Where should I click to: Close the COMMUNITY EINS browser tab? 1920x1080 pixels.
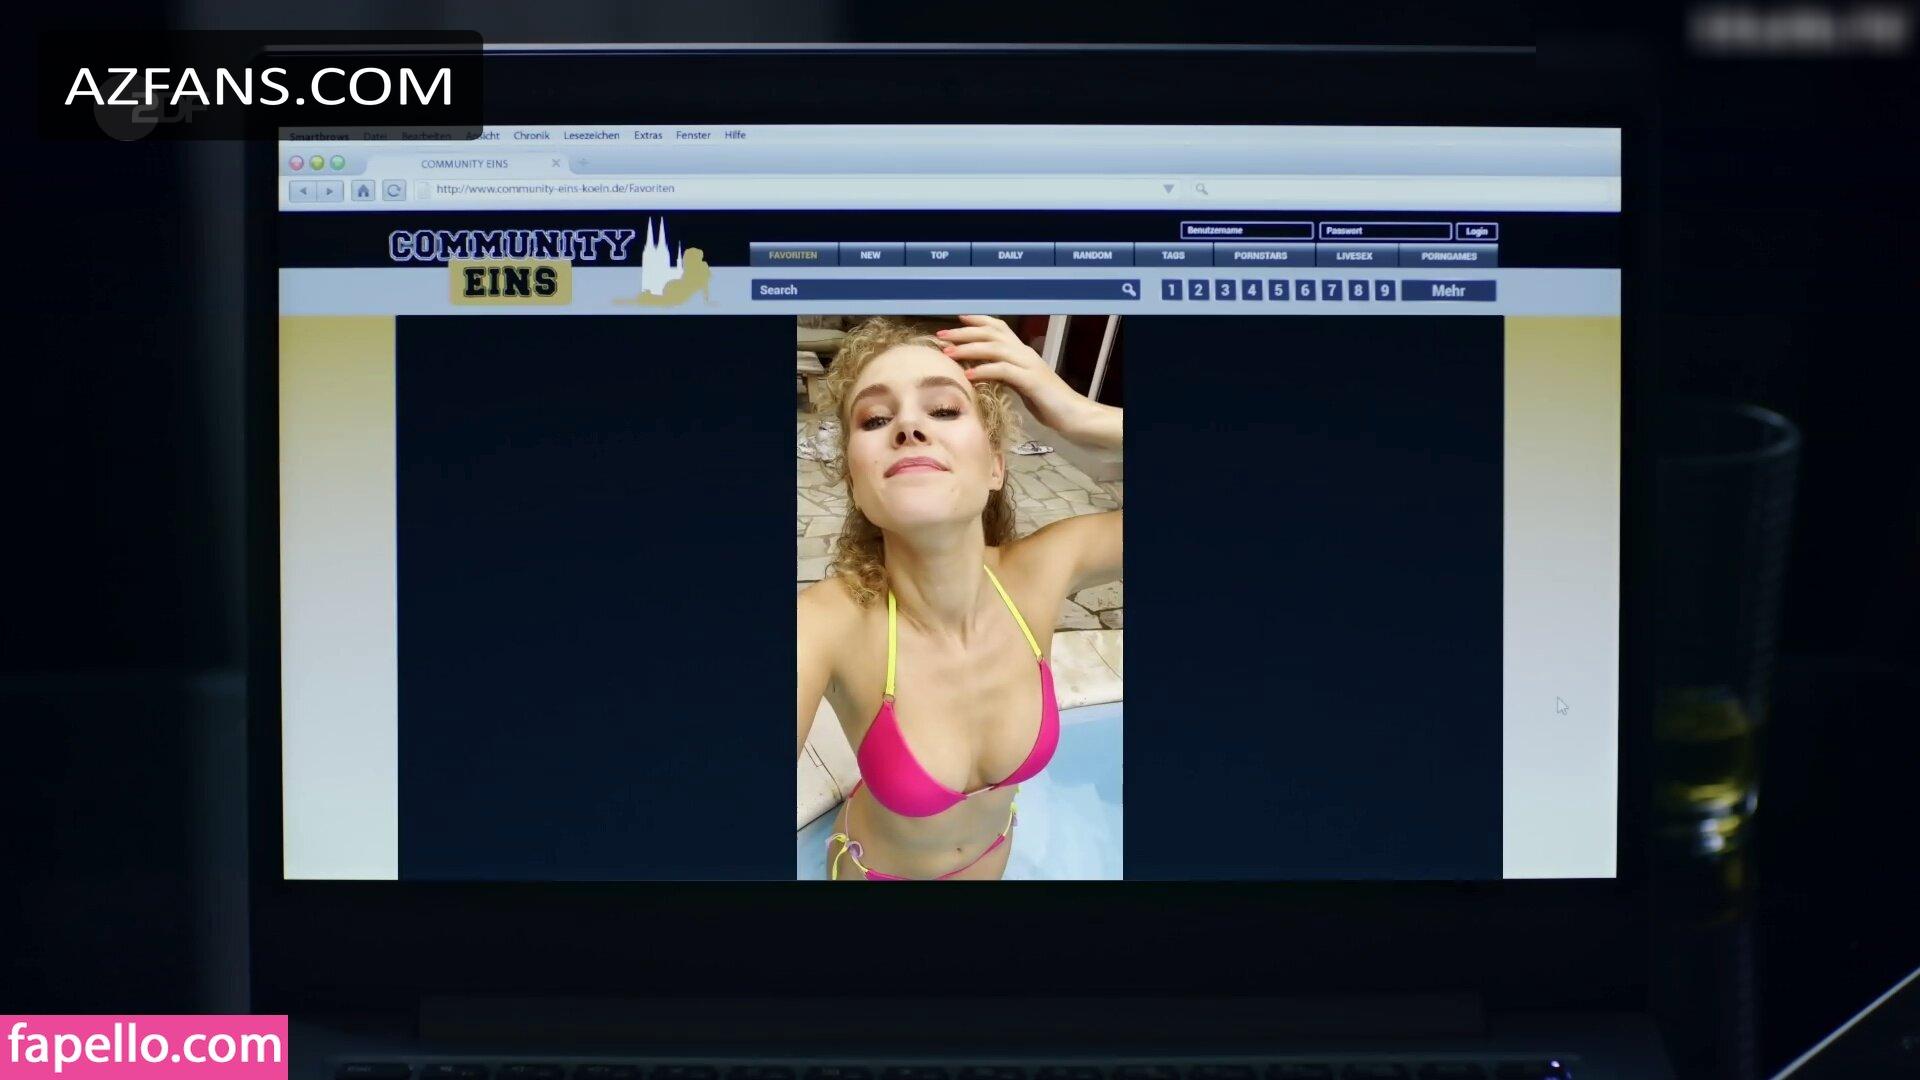click(556, 163)
